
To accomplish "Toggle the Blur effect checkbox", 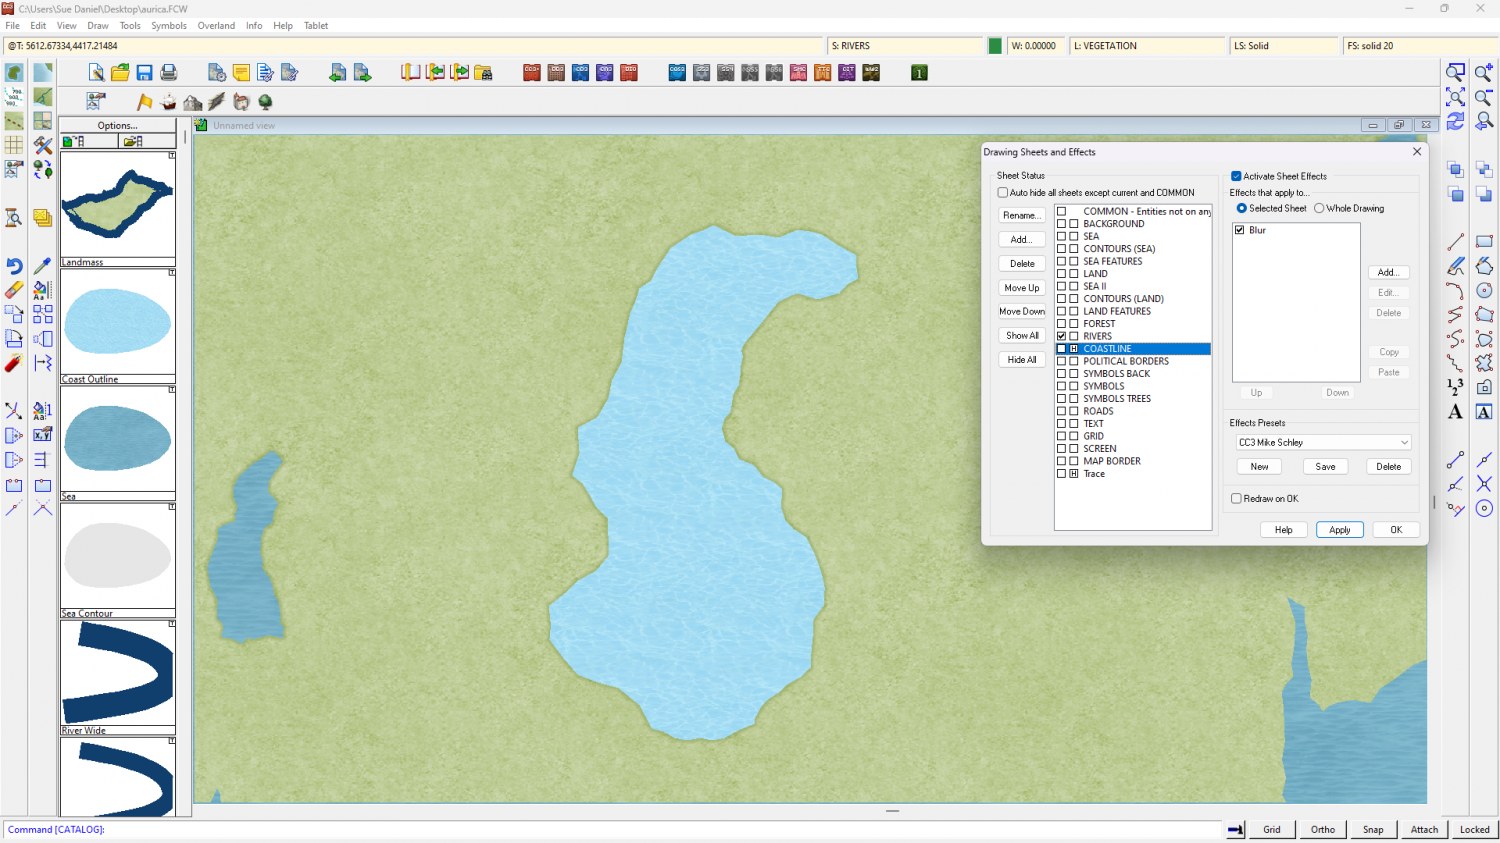I will (1240, 230).
